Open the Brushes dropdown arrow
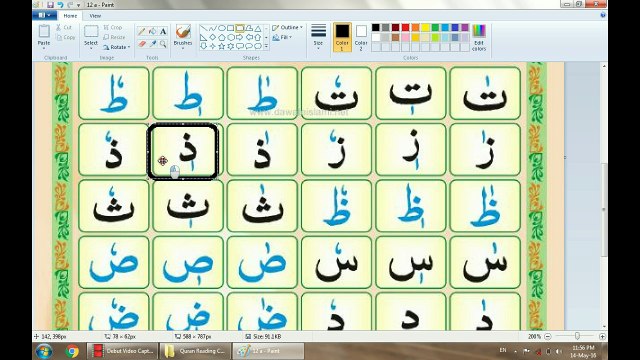Viewport: 640px width, 360px height. [183, 49]
